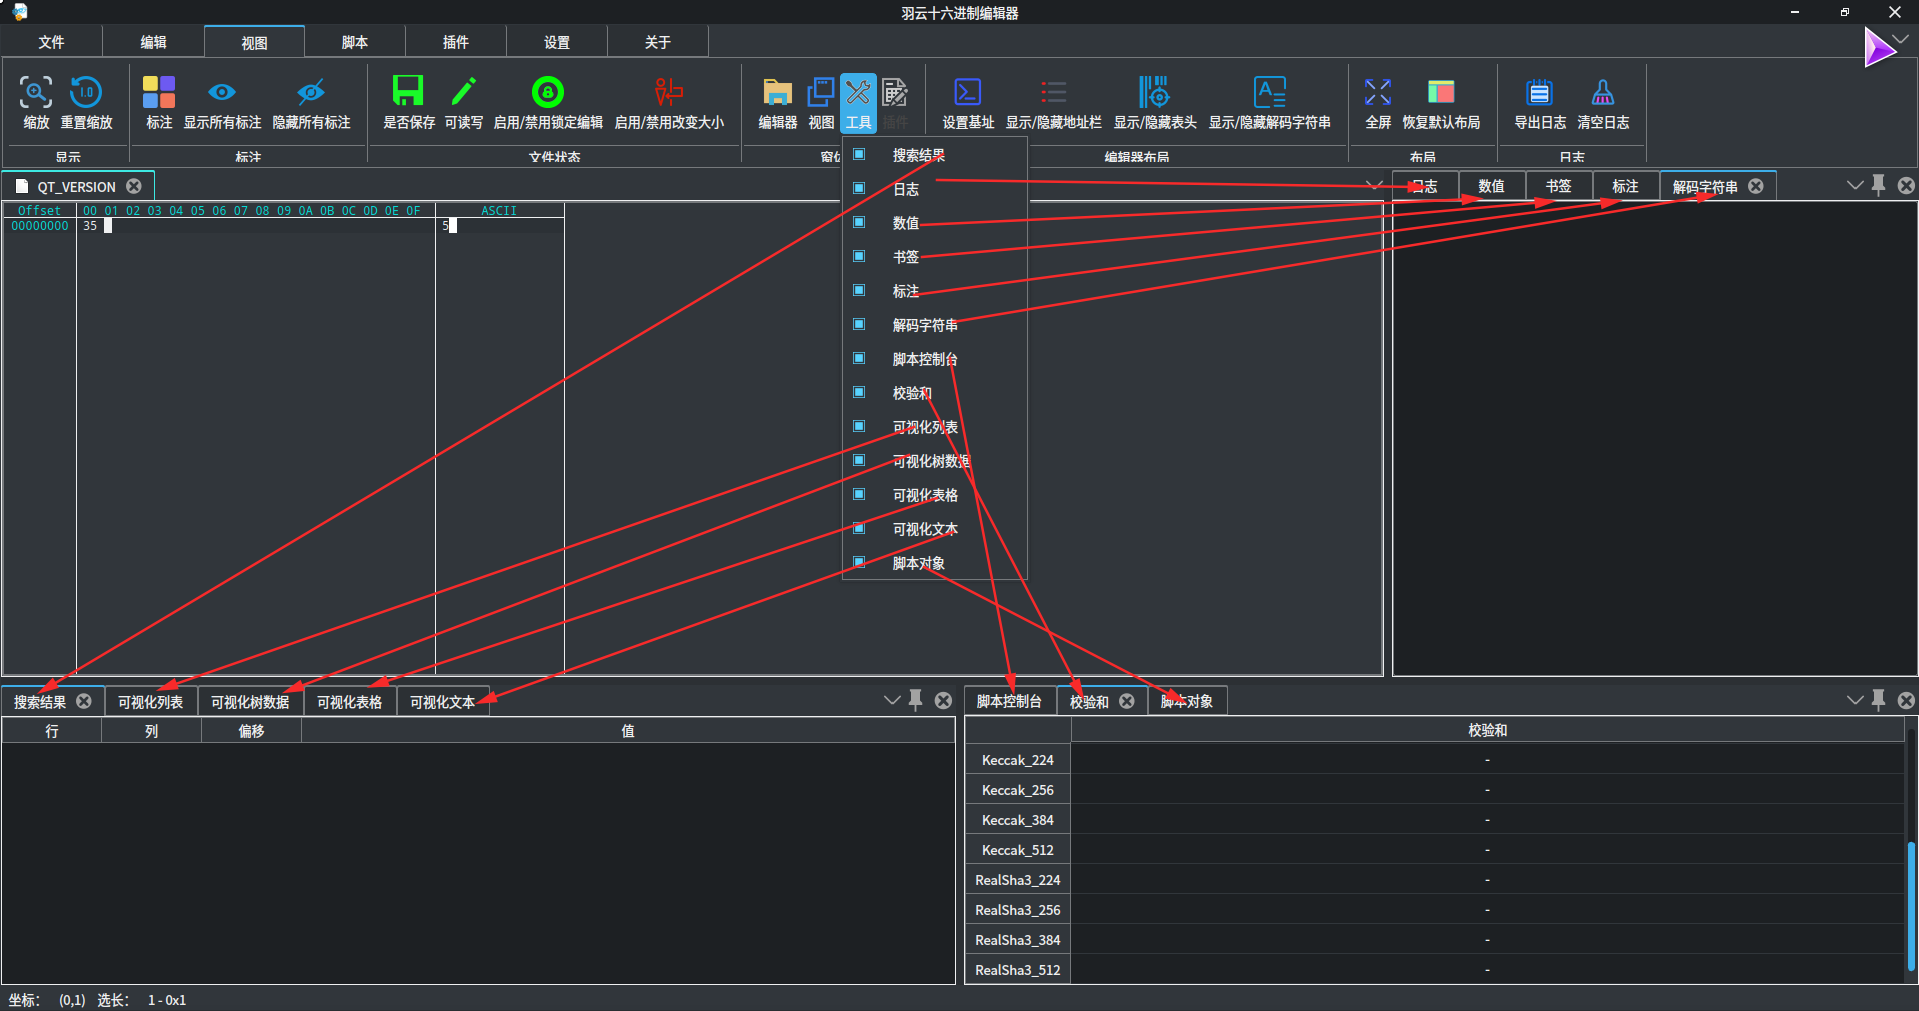Toggle 脚本控制台 menu entry

coord(935,359)
